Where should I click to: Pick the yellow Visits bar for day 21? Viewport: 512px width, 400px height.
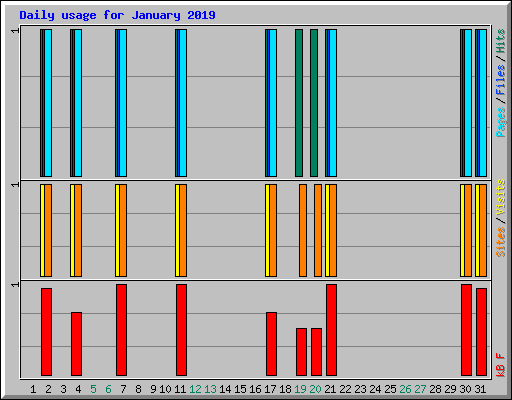tap(327, 230)
